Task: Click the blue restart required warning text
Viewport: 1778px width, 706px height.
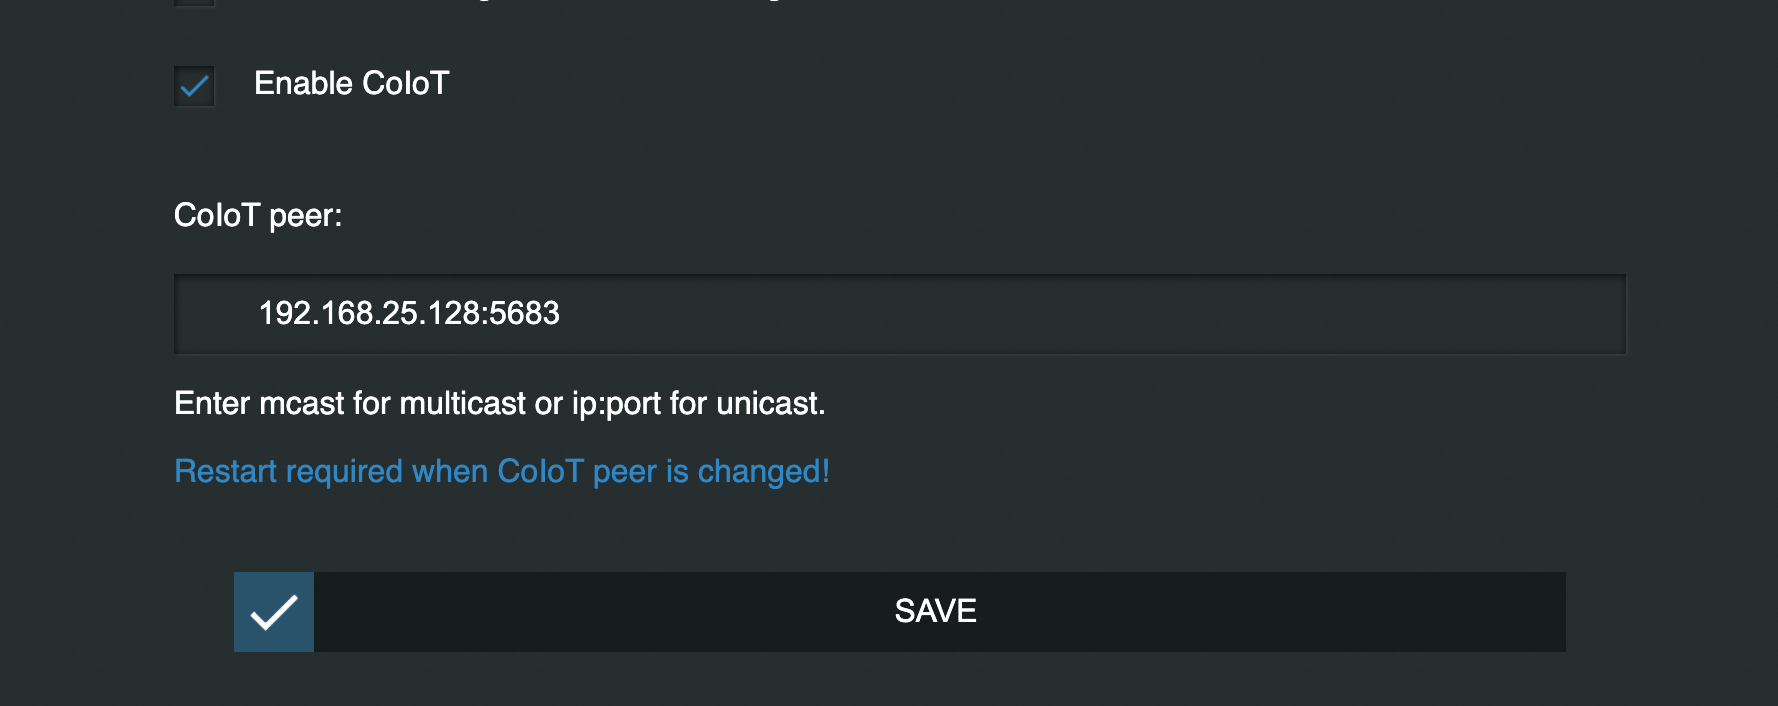Action: (x=502, y=471)
